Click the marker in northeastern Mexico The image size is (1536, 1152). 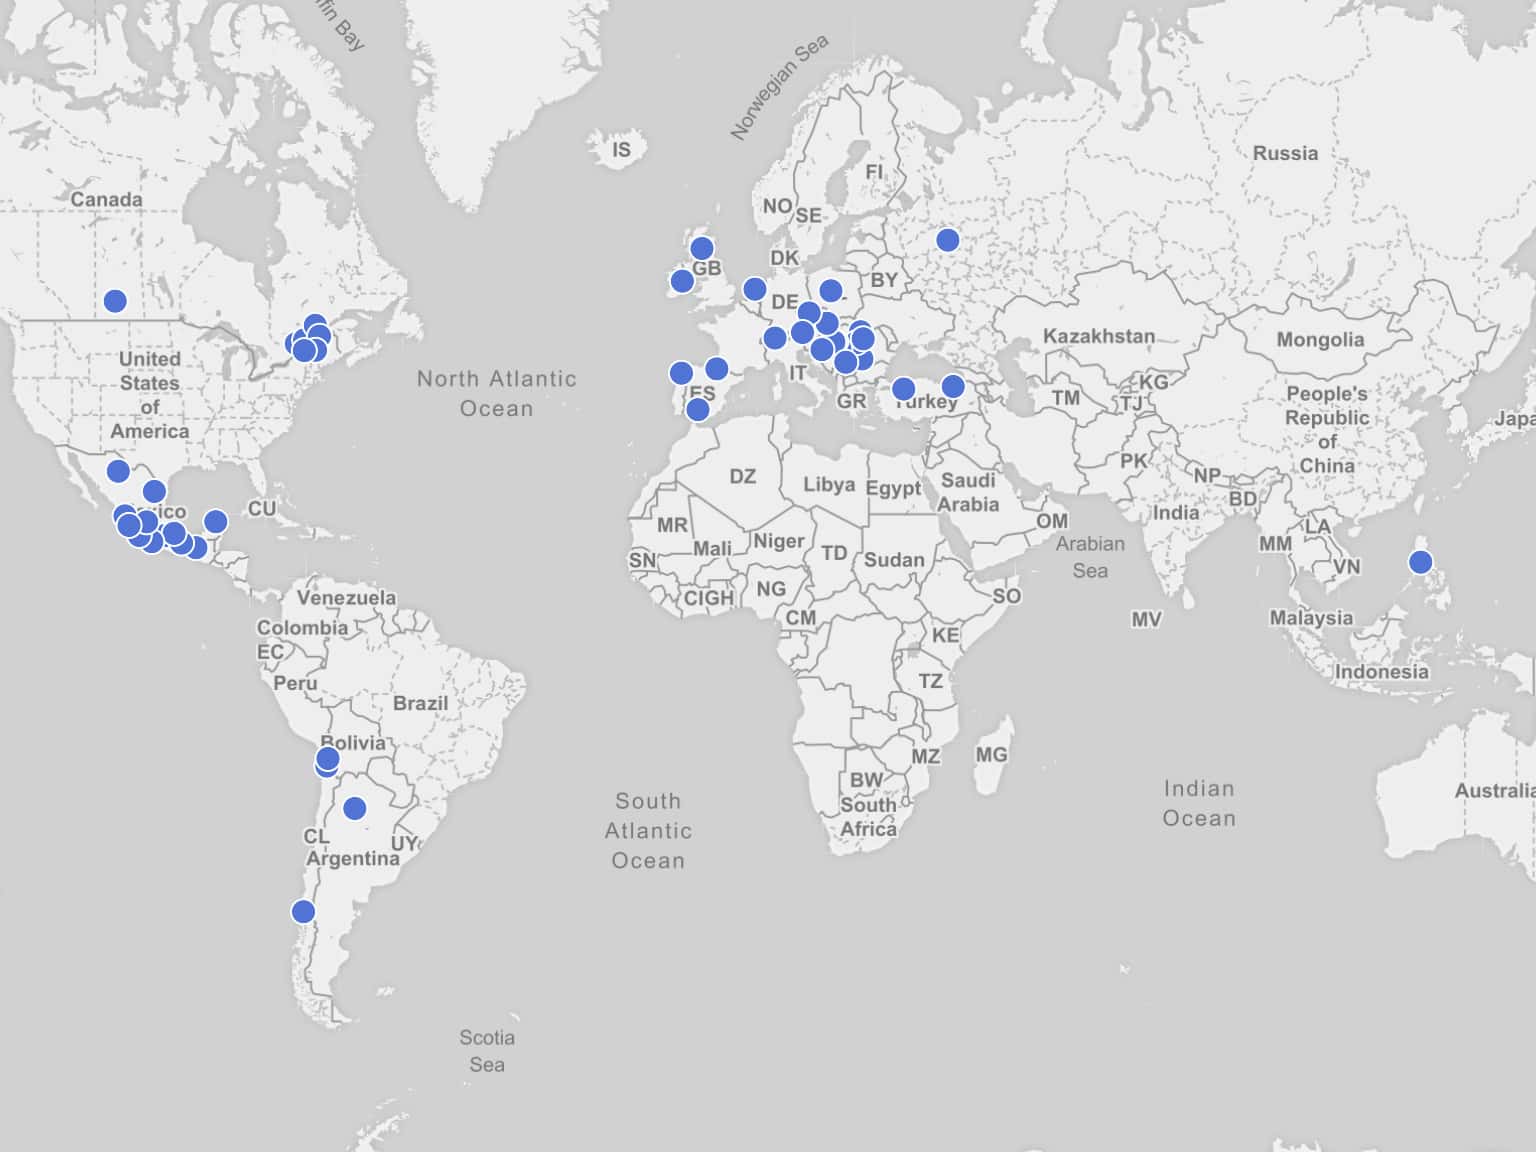154,491
